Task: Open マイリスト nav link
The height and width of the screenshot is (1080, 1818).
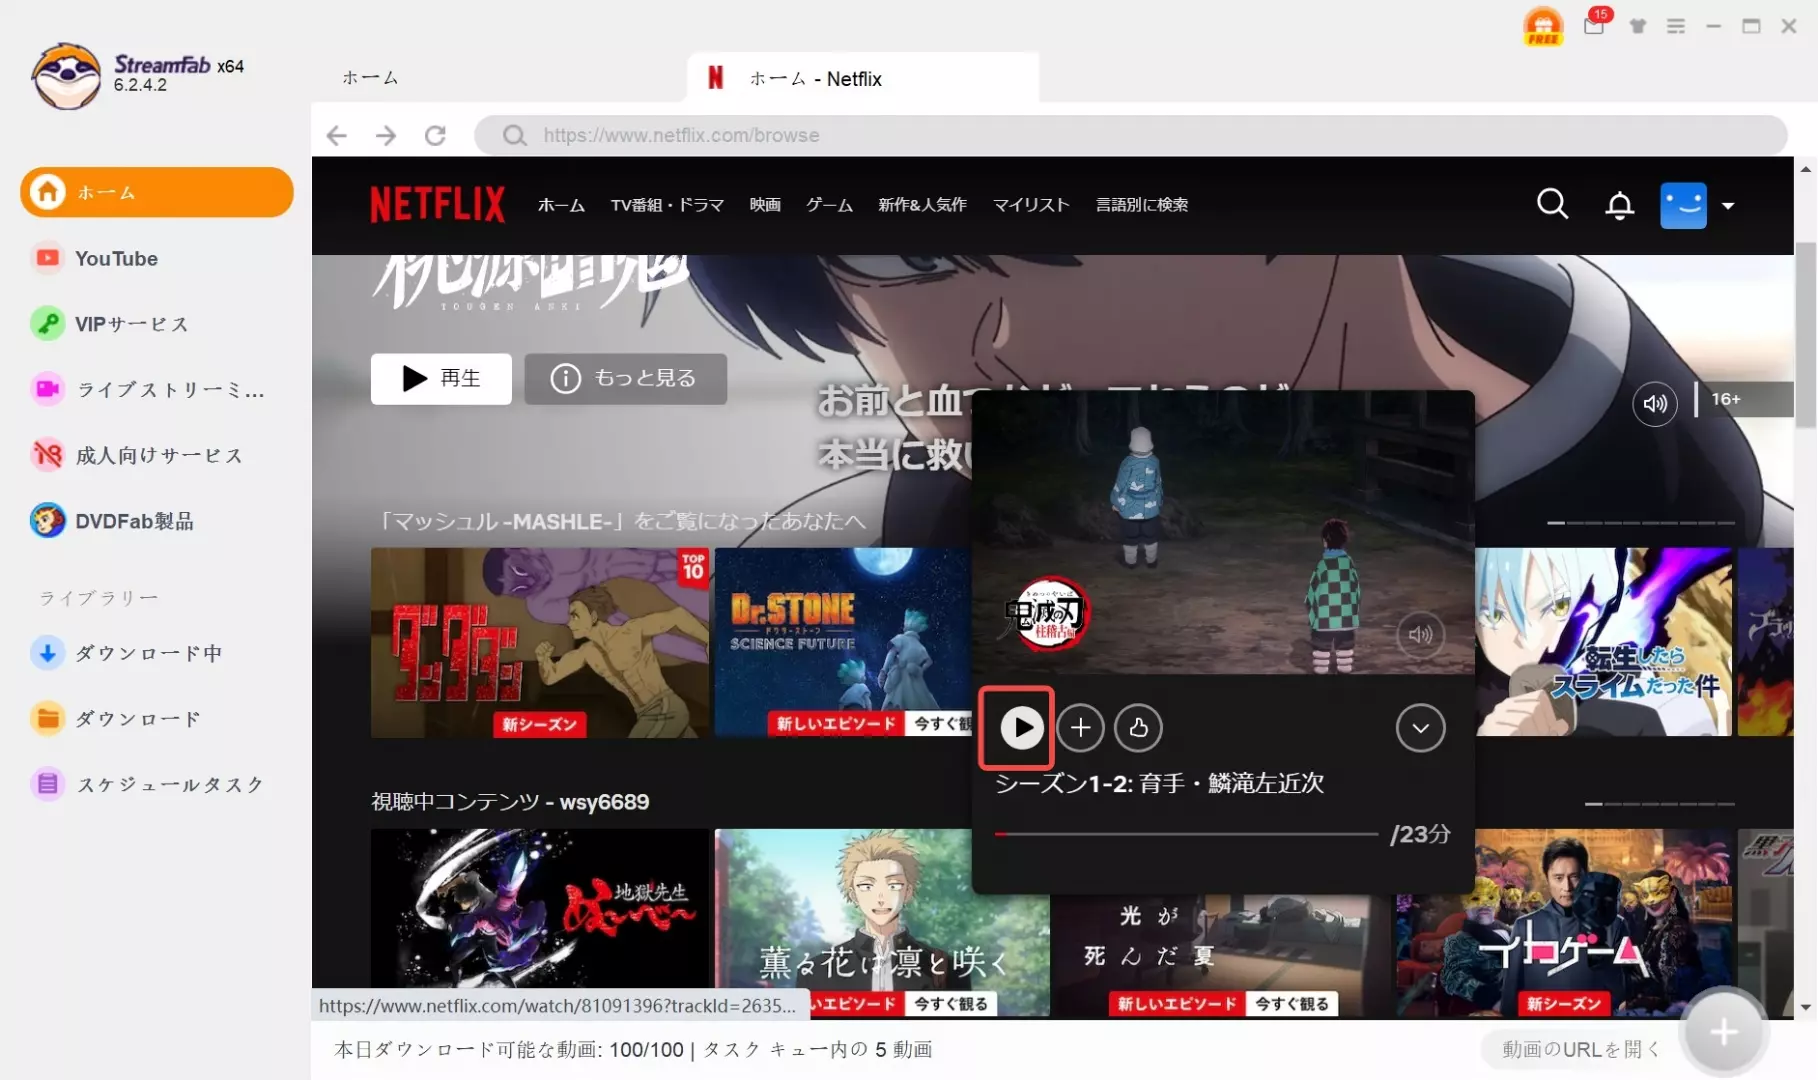Action: coord(1031,205)
